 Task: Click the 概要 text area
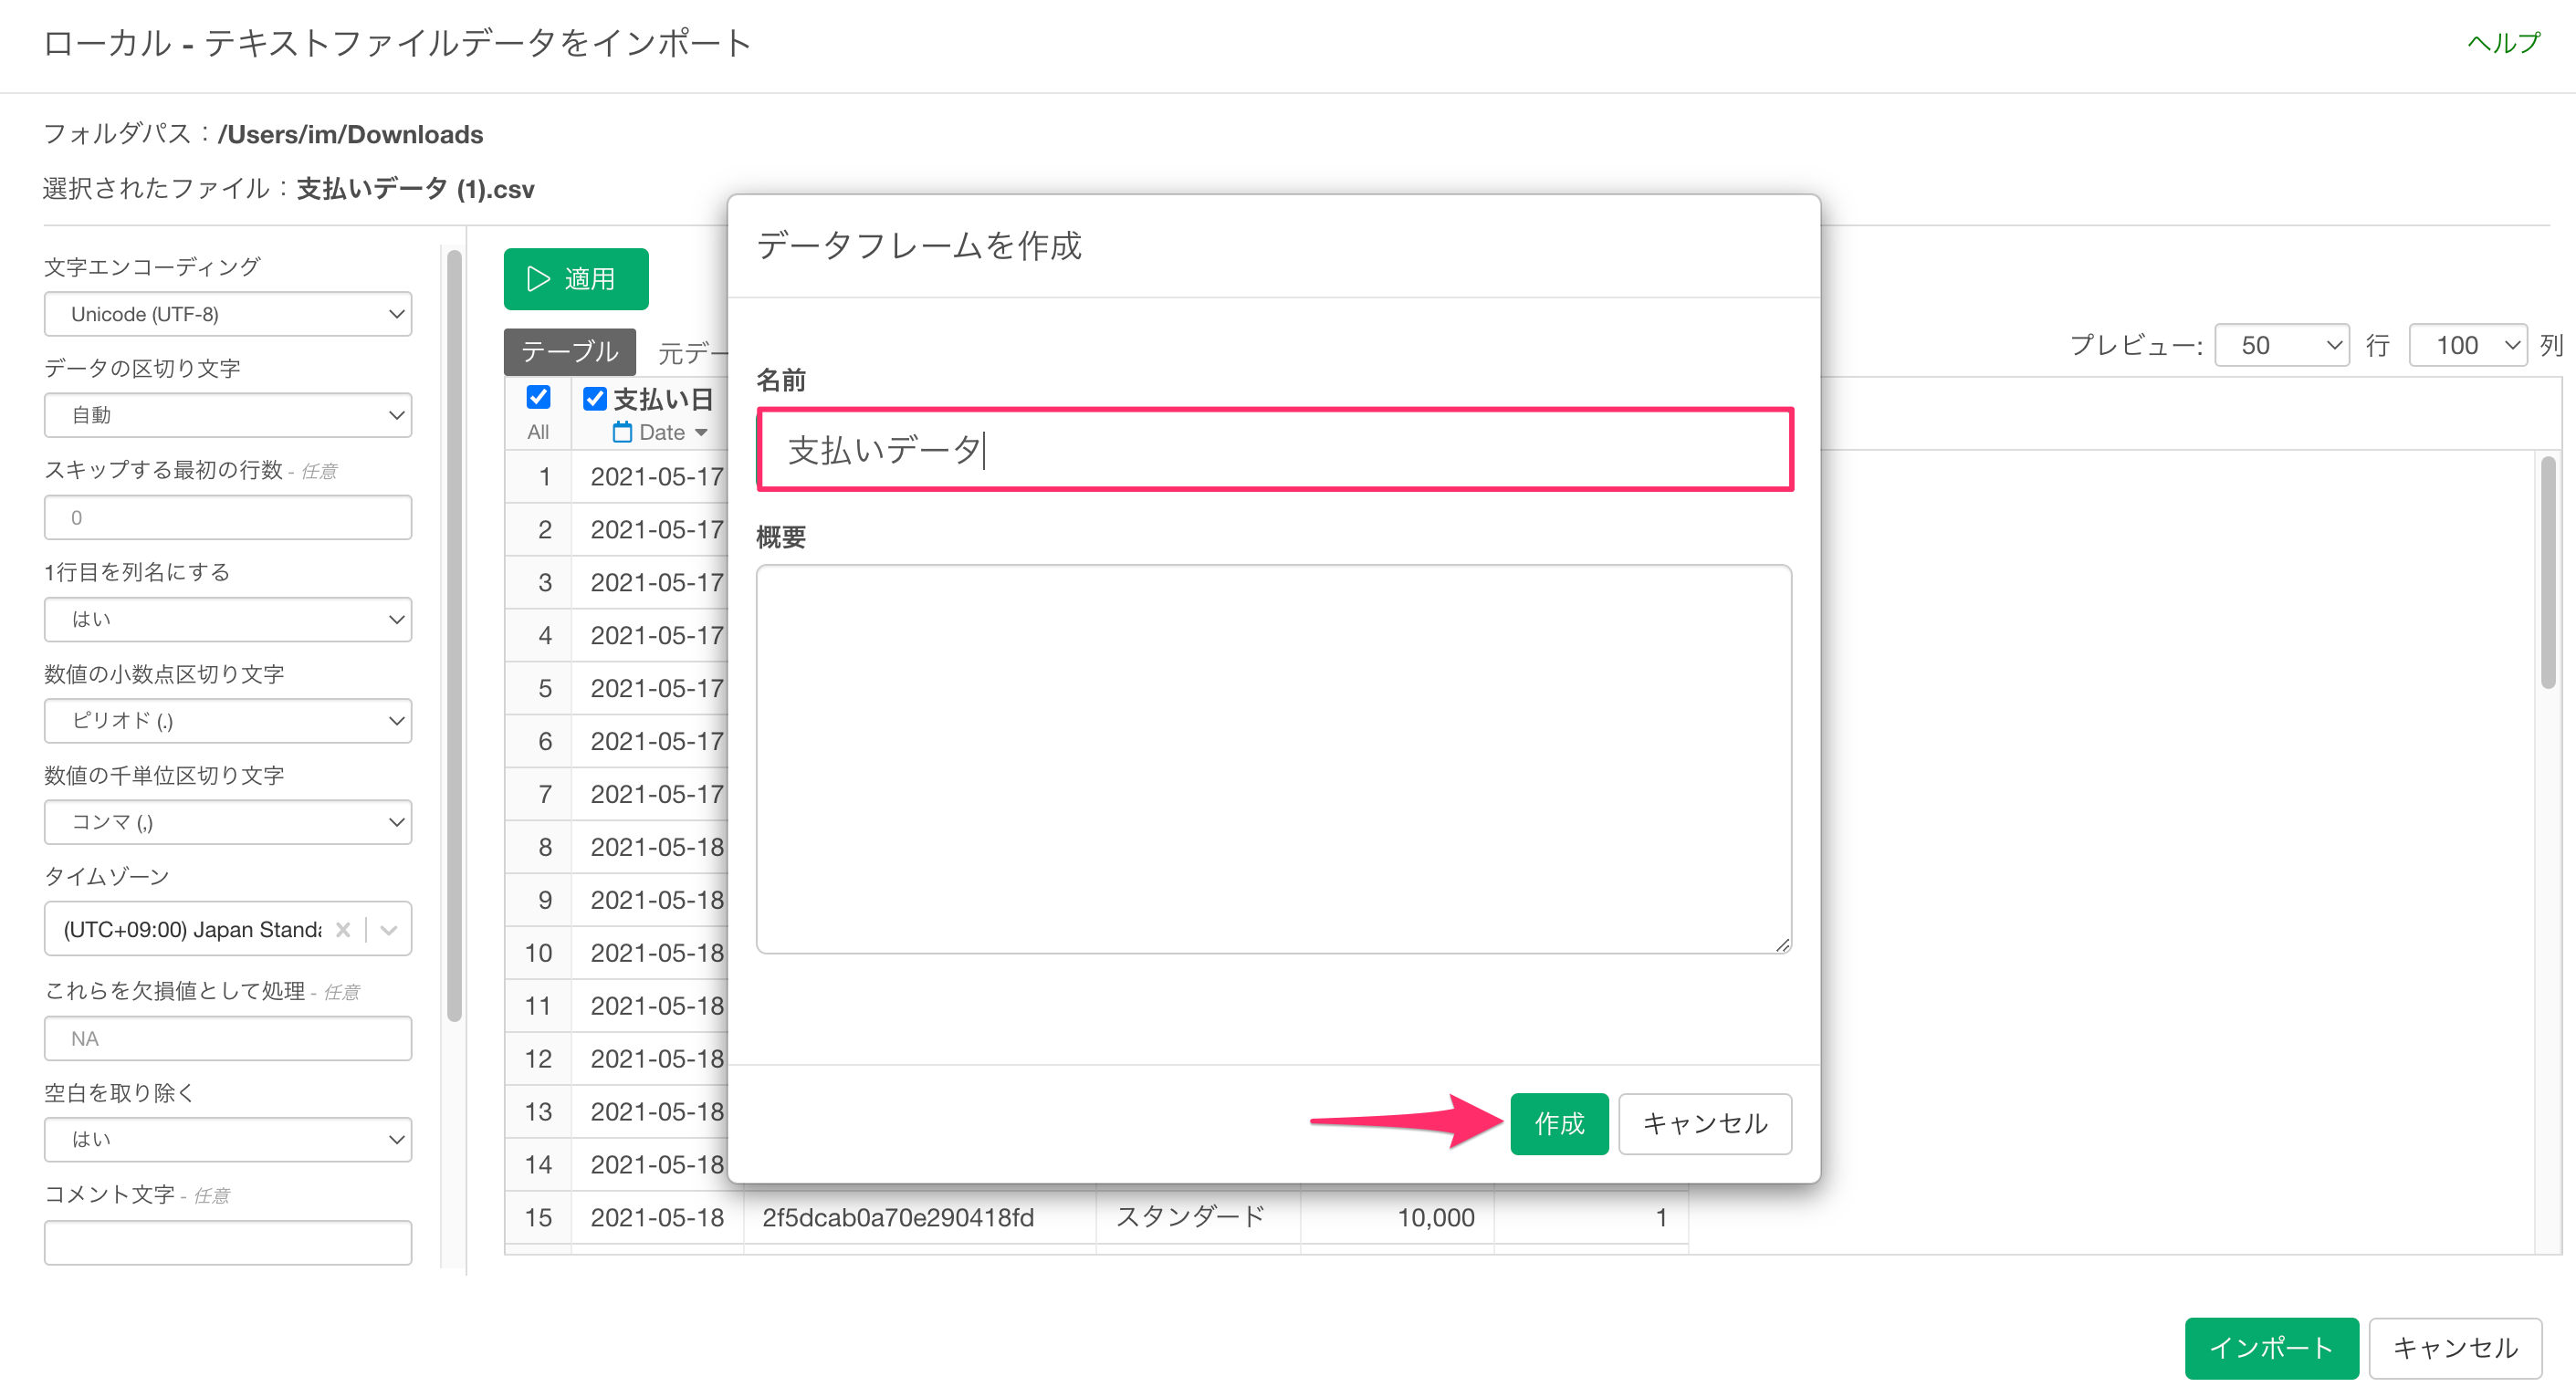click(x=1274, y=758)
